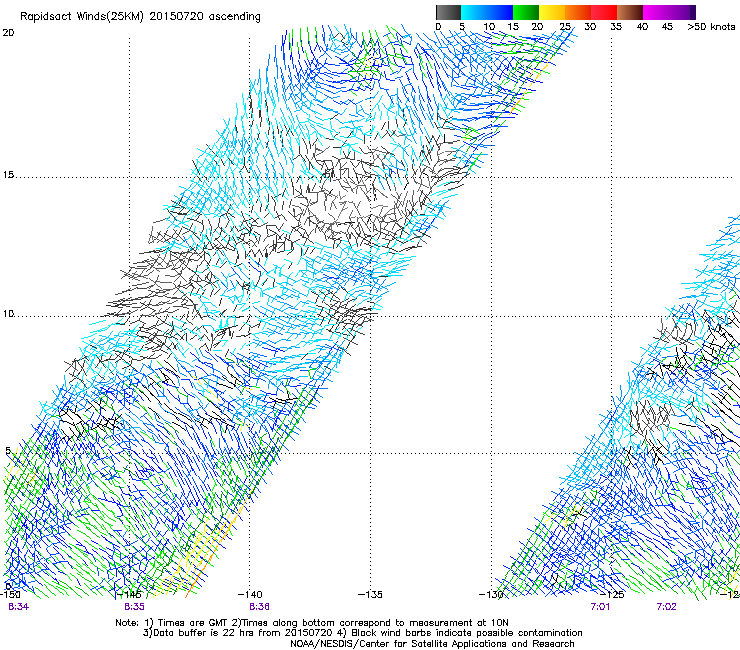Click the '15' latitude label on the left axis
The width and height of the screenshot is (740, 650).
(x=8, y=175)
